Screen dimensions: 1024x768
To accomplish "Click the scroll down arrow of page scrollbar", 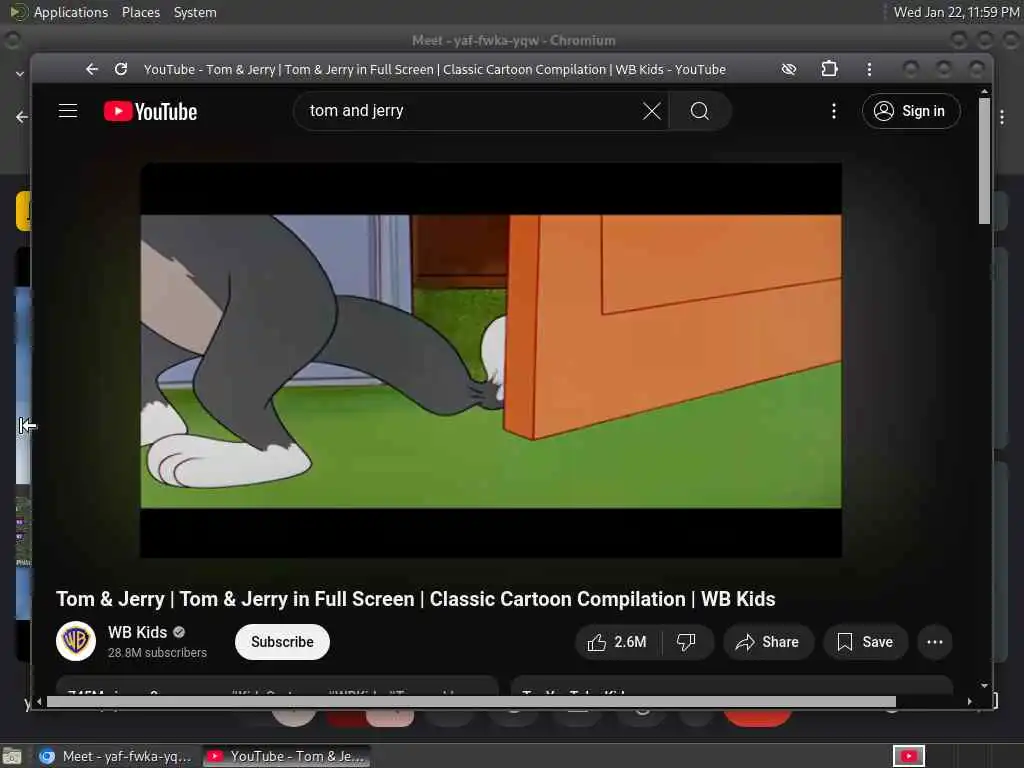I will pyautogui.click(x=984, y=686).
